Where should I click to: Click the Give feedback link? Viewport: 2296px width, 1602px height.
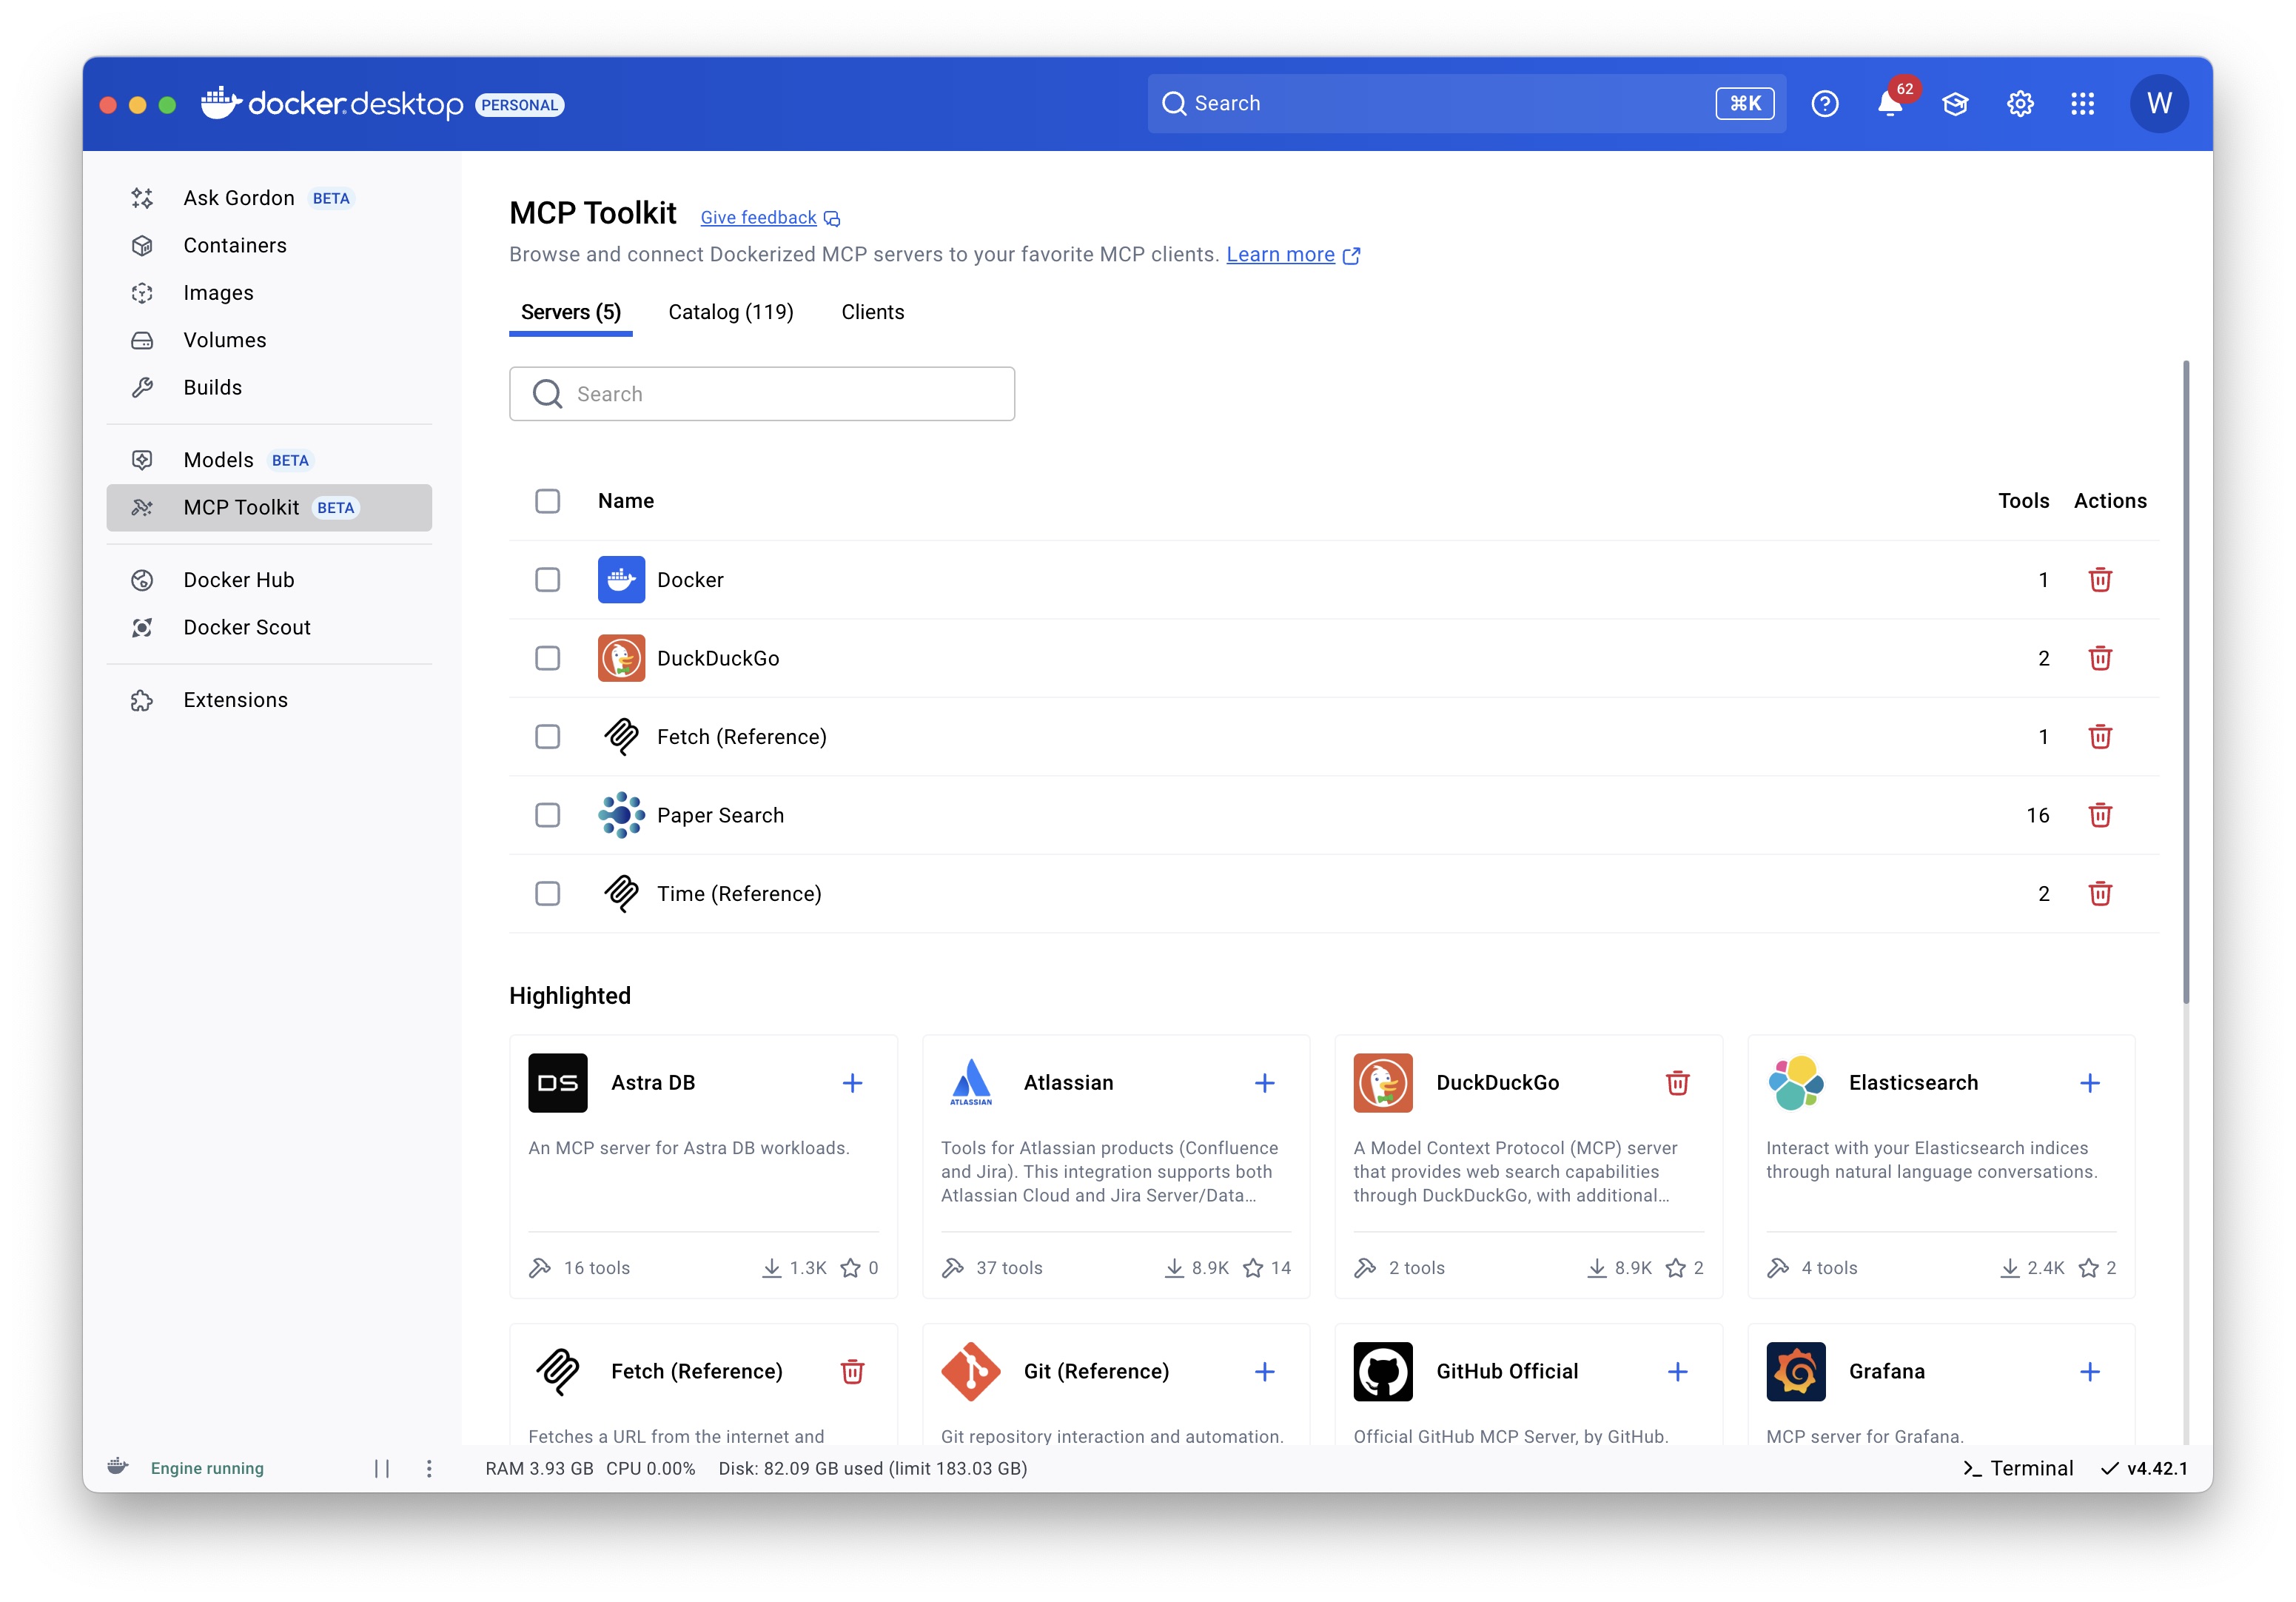(758, 218)
